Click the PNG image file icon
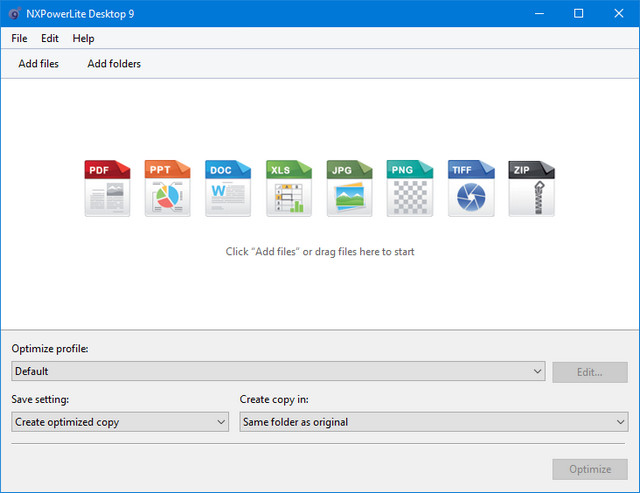640x493 pixels. [410, 188]
